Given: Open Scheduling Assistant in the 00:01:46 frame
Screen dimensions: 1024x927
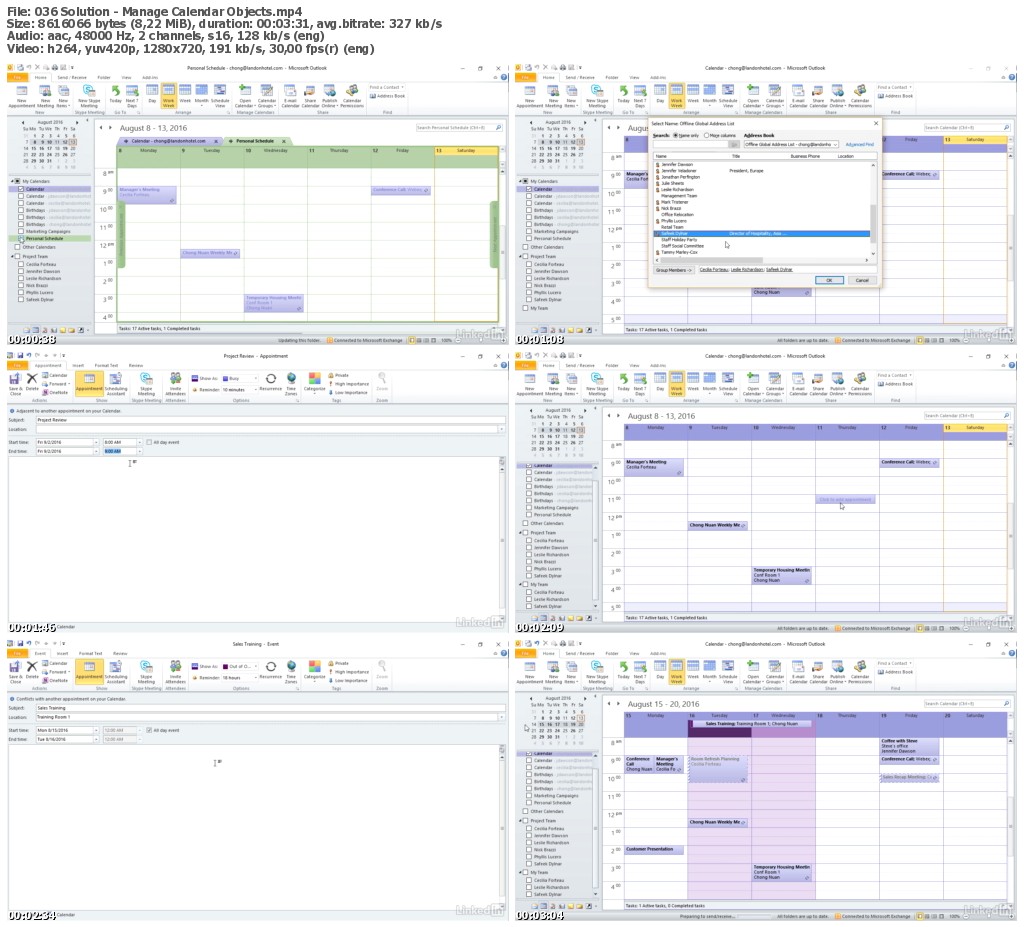Looking at the screenshot, I should pos(116,383).
